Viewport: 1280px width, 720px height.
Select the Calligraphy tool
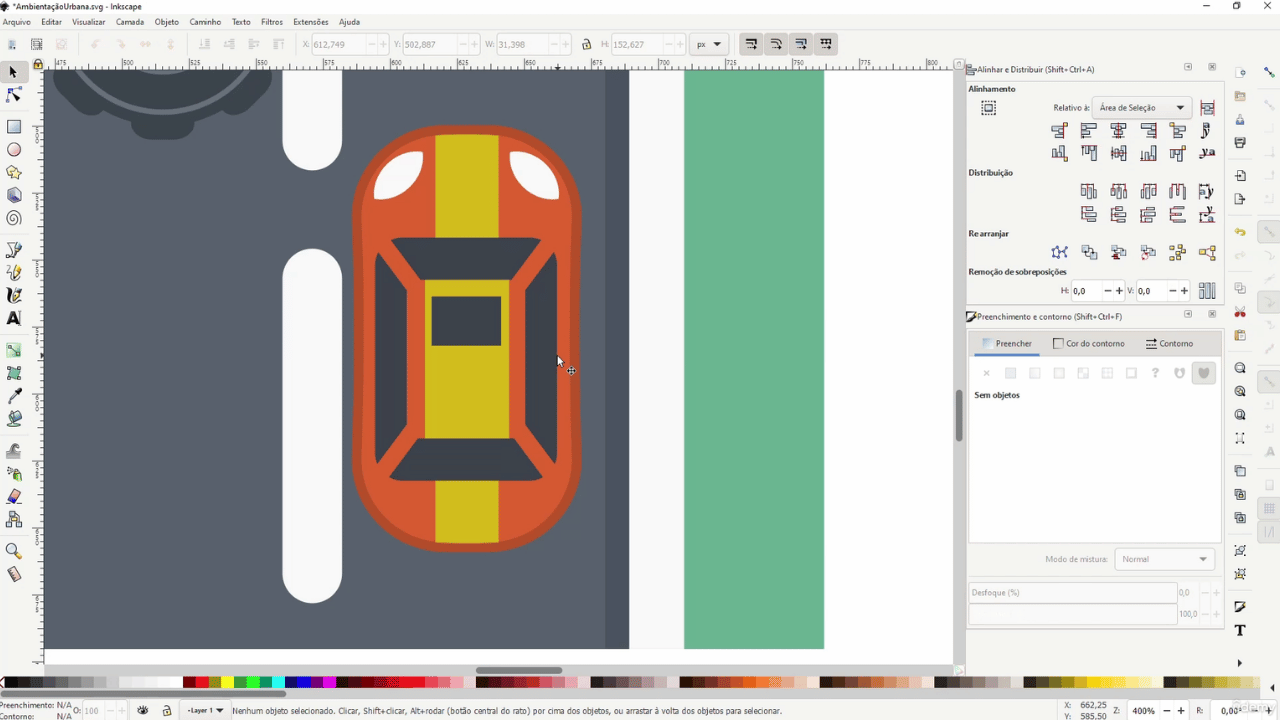click(14, 295)
